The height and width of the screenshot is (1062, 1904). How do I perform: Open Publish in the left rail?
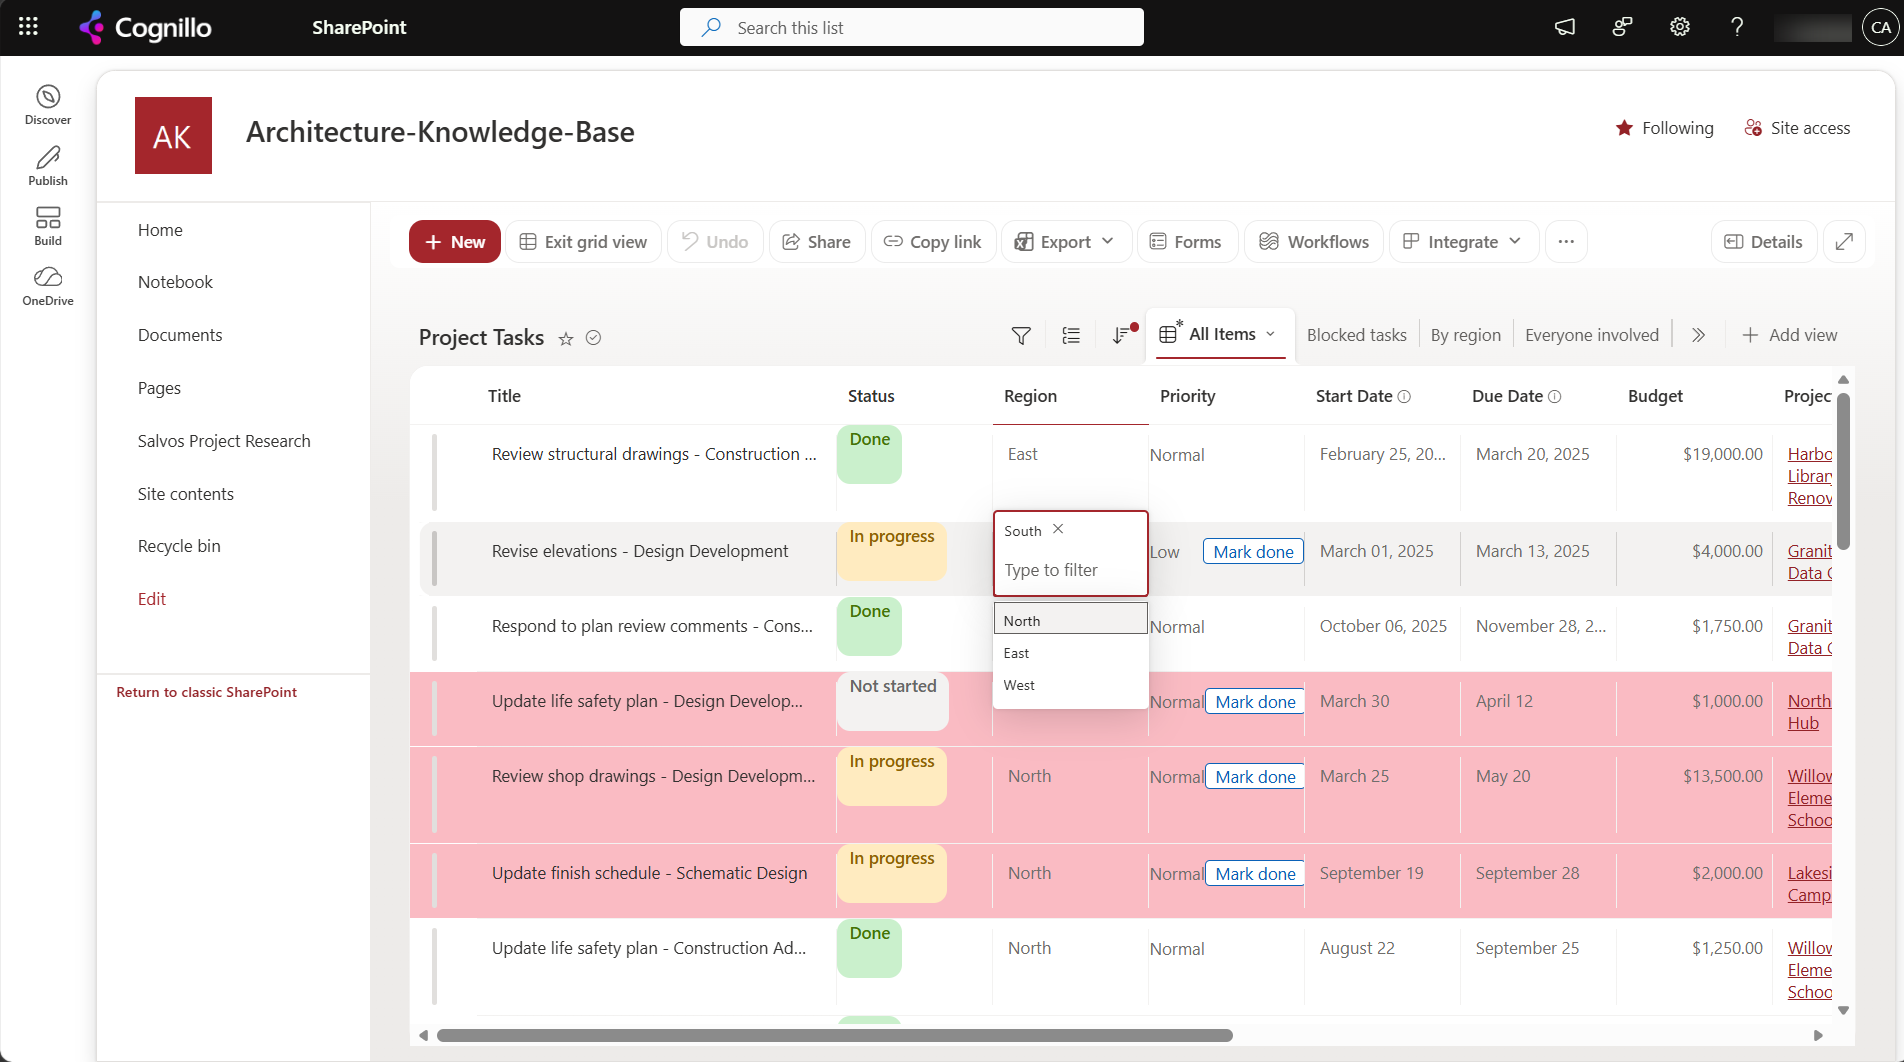click(48, 166)
